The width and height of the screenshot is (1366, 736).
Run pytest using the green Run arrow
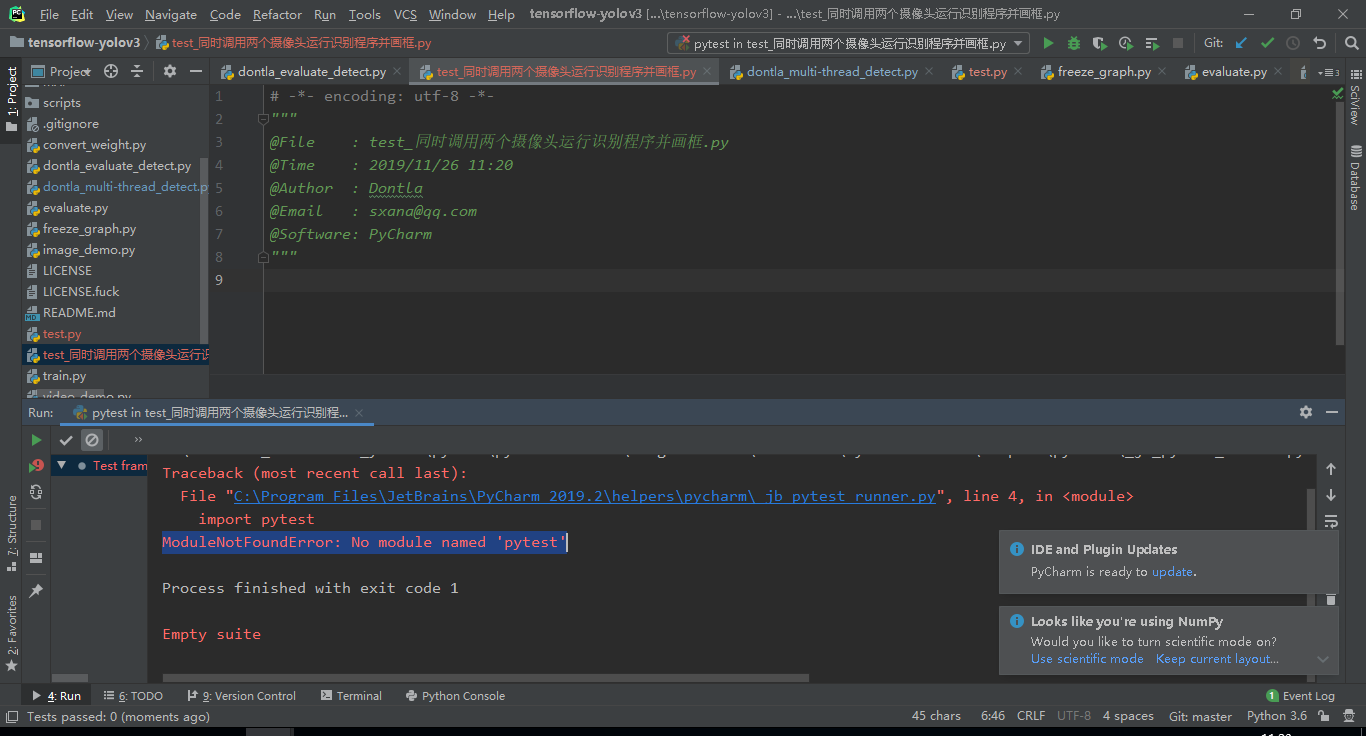tap(1047, 43)
